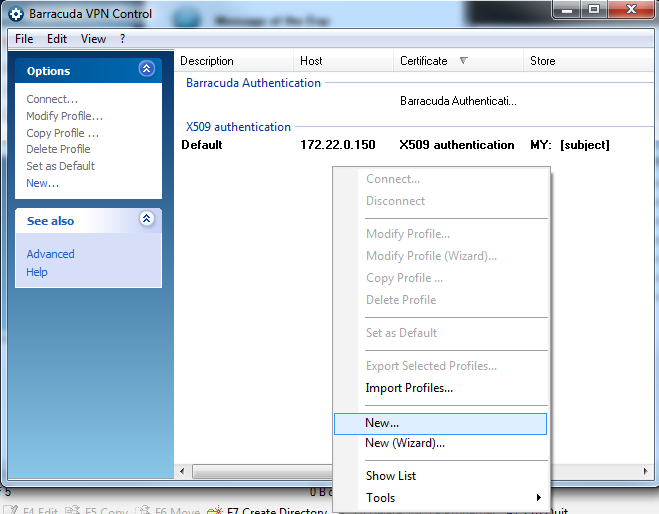Screen dimensions: 659x514
Task: Click the Certificate column sort arrow
Action: [464, 61]
